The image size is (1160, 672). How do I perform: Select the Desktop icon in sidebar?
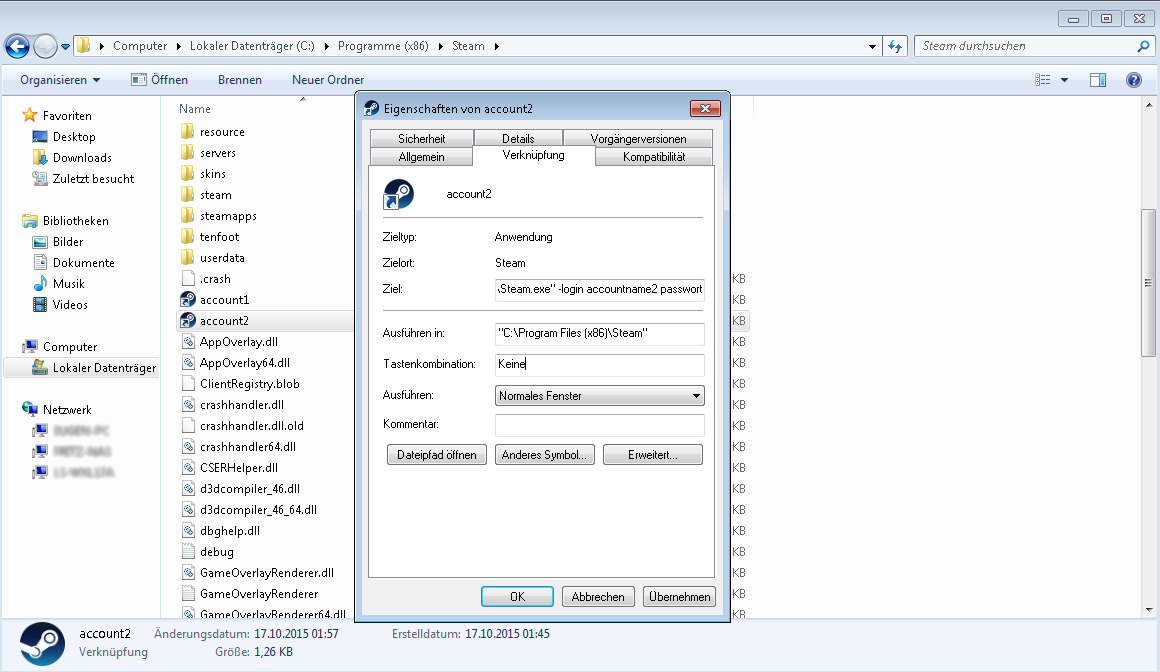click(40, 137)
